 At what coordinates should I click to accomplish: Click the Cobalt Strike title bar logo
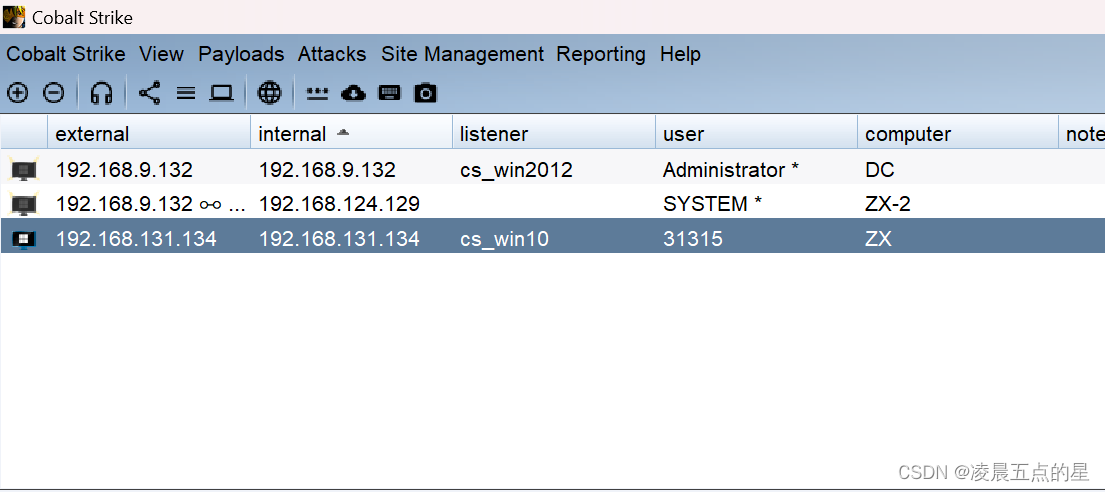14,16
